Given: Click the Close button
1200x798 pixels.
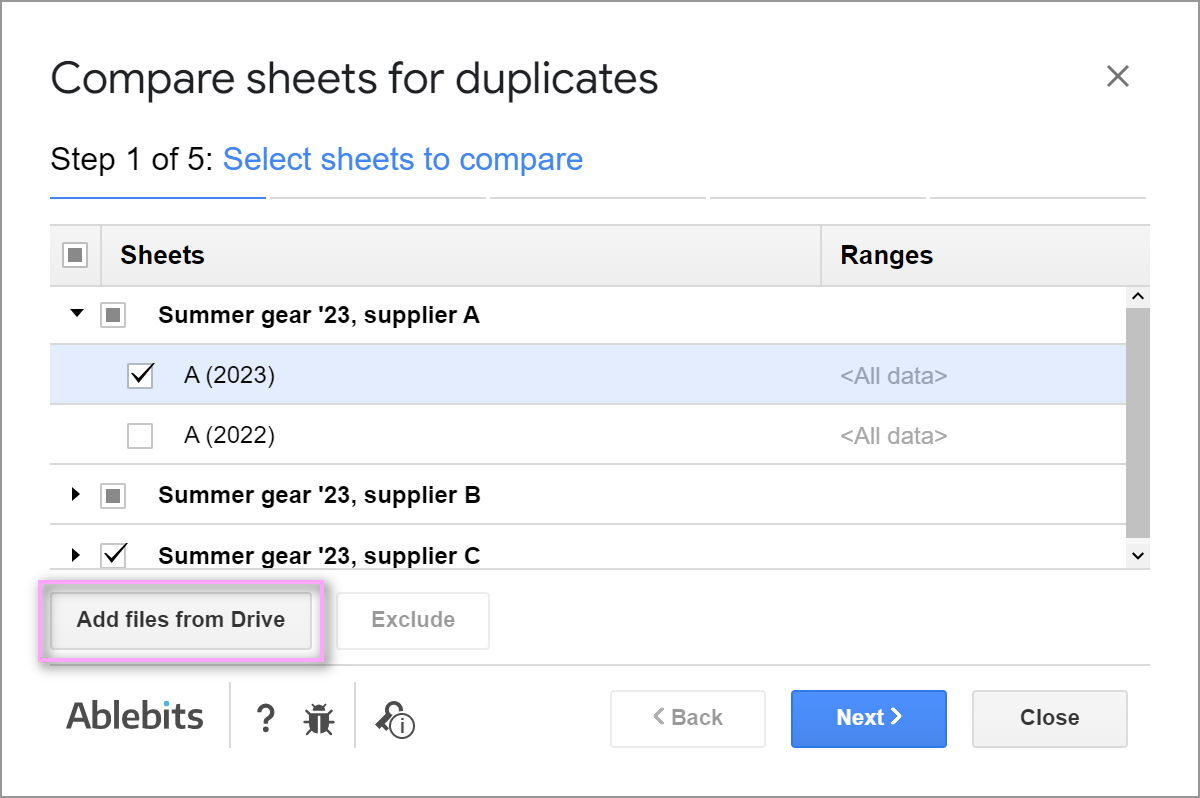Looking at the screenshot, I should [1049, 718].
